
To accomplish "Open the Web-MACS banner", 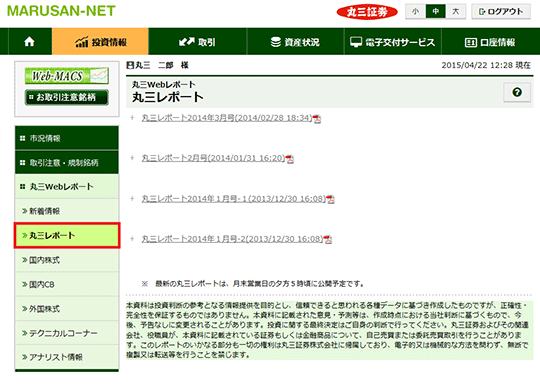I will click(67, 76).
